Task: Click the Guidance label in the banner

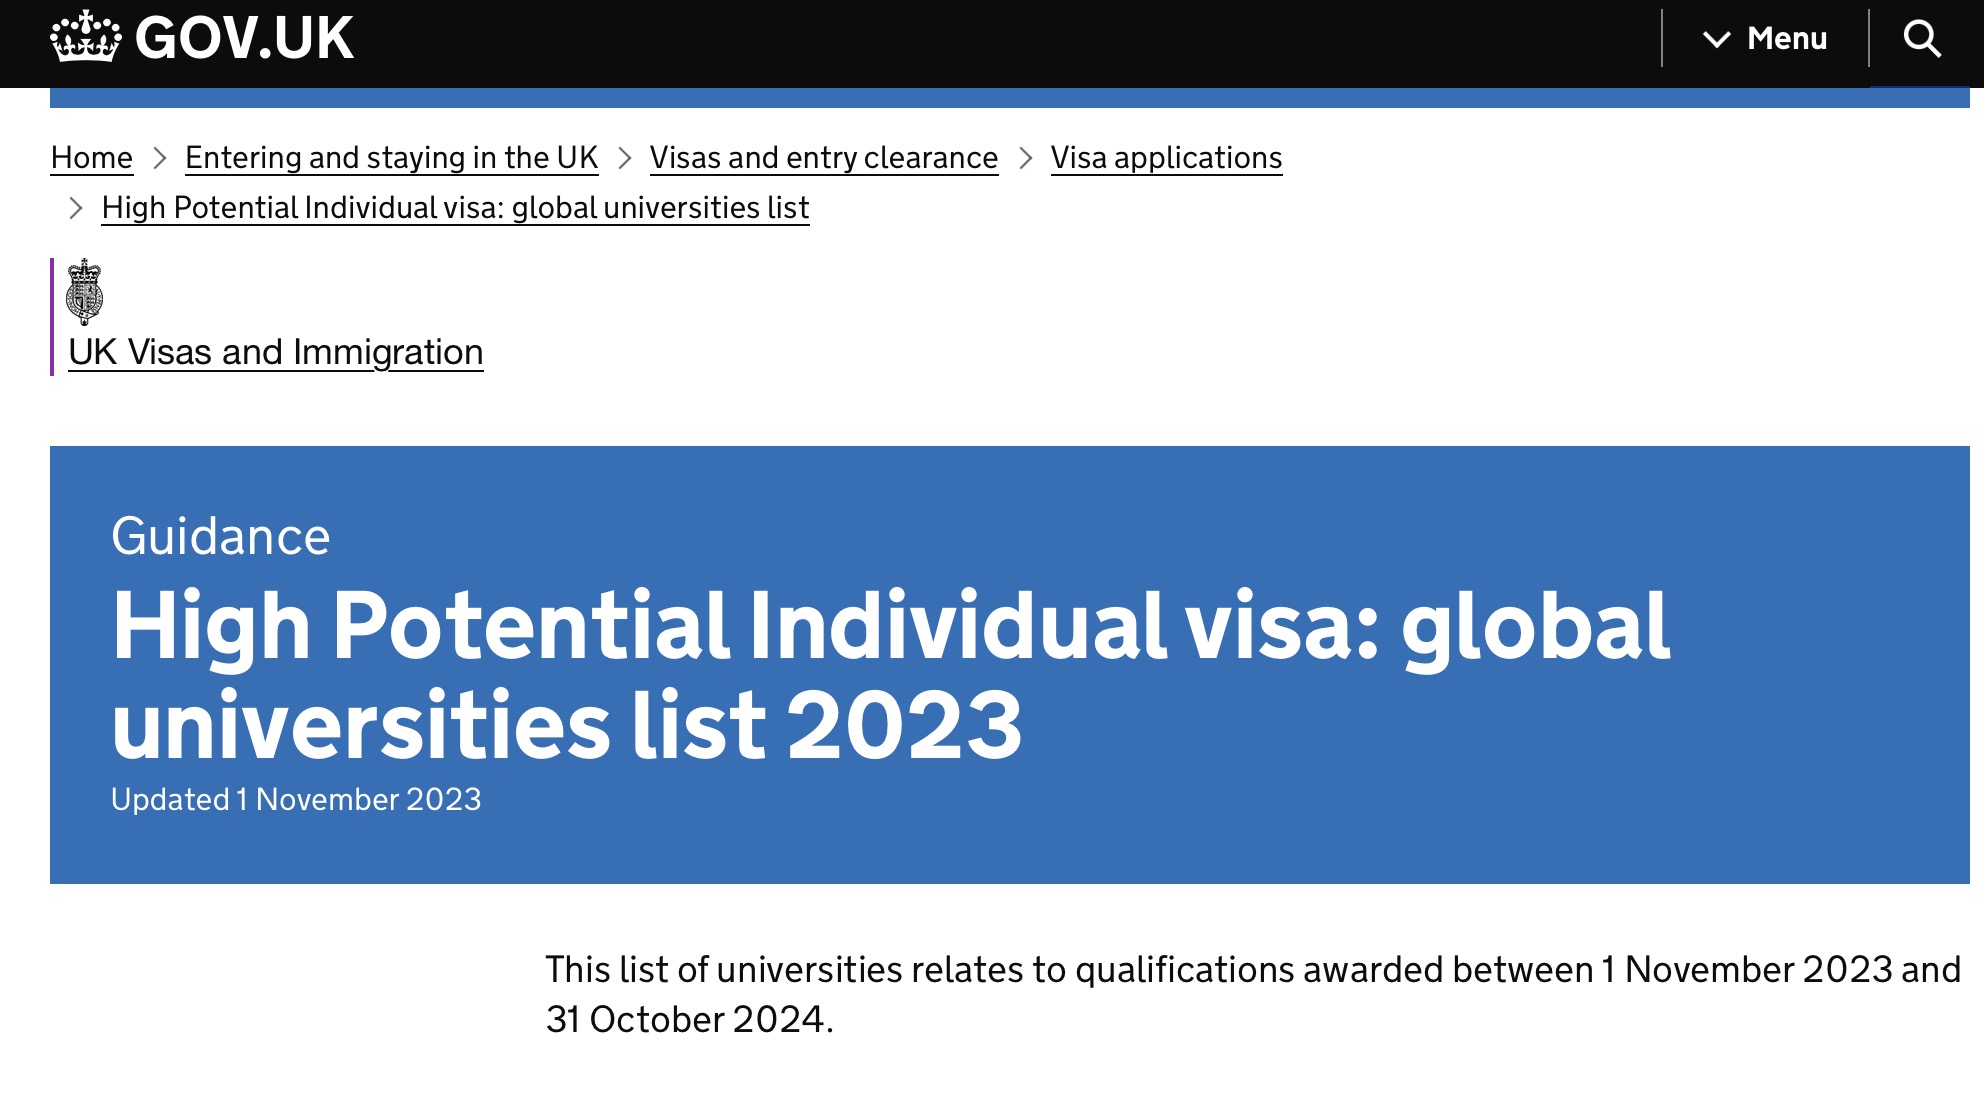Action: tap(220, 536)
